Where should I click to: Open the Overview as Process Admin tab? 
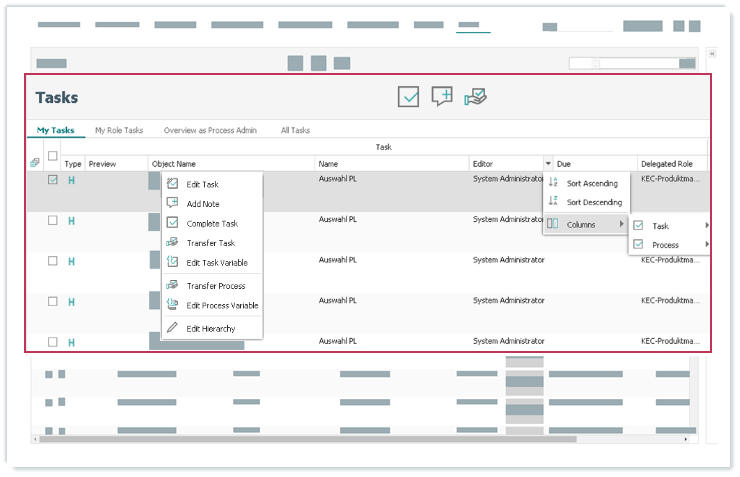tap(210, 130)
